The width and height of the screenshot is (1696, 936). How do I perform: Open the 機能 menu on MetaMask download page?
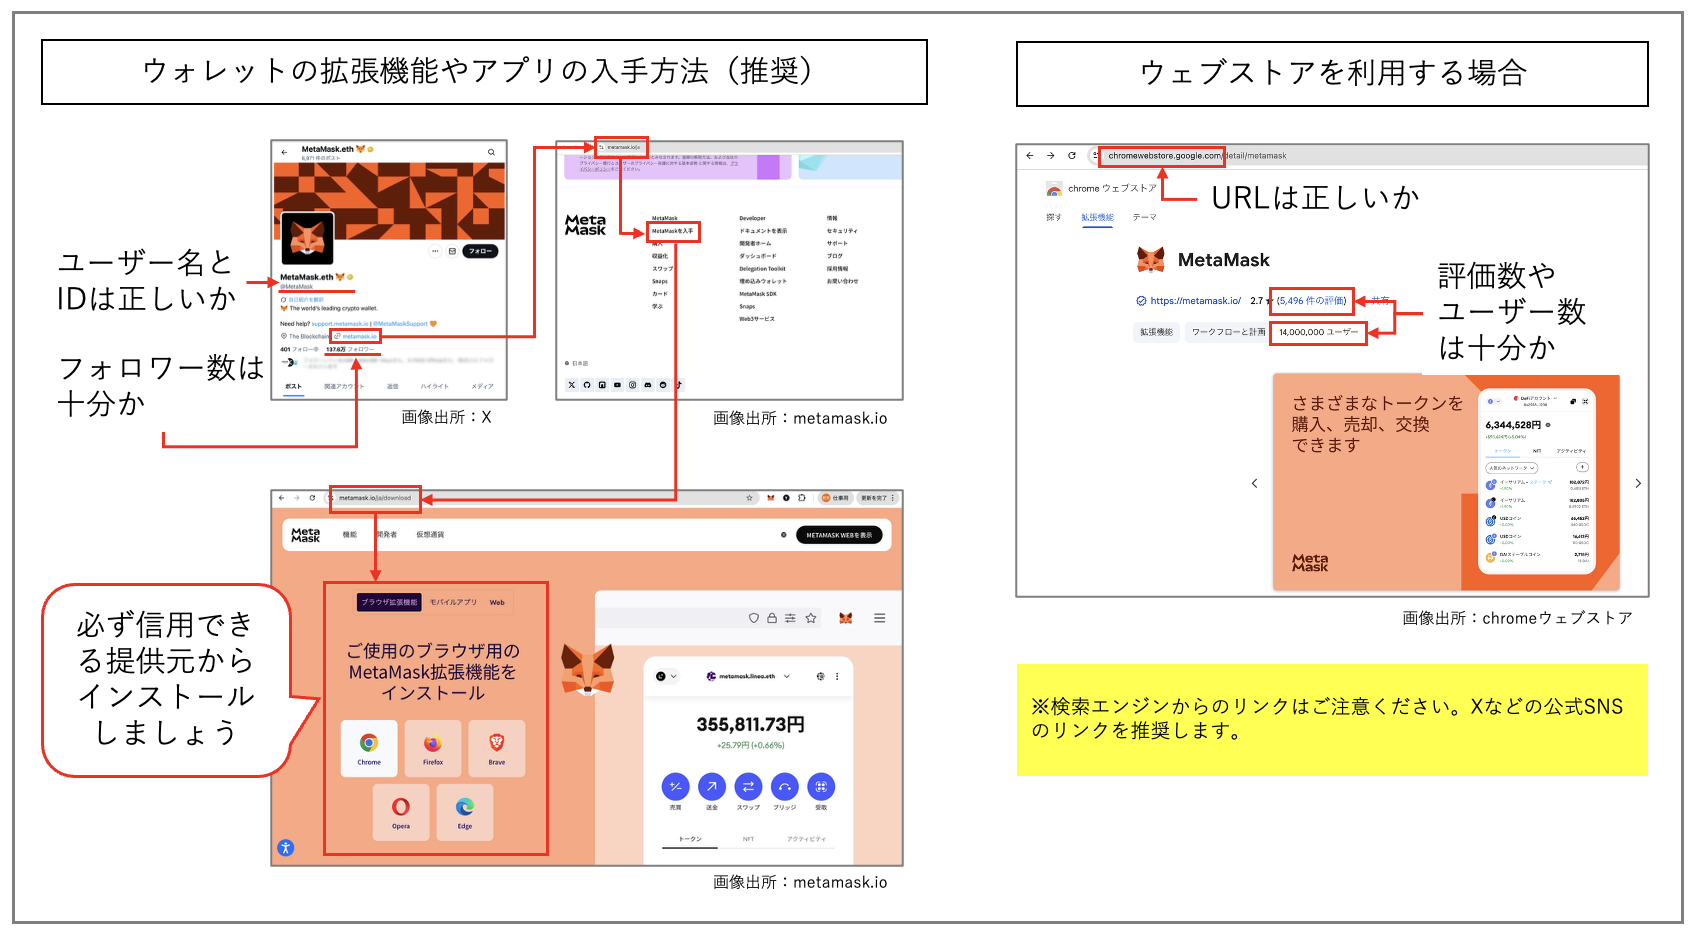350,535
